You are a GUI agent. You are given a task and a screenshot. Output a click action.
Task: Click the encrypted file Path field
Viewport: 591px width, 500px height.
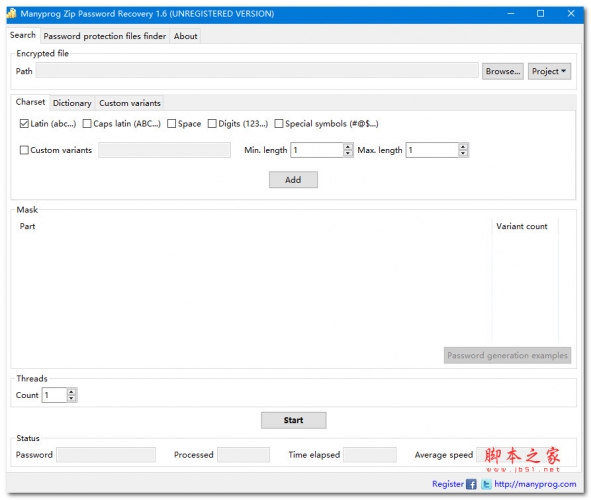(257, 70)
